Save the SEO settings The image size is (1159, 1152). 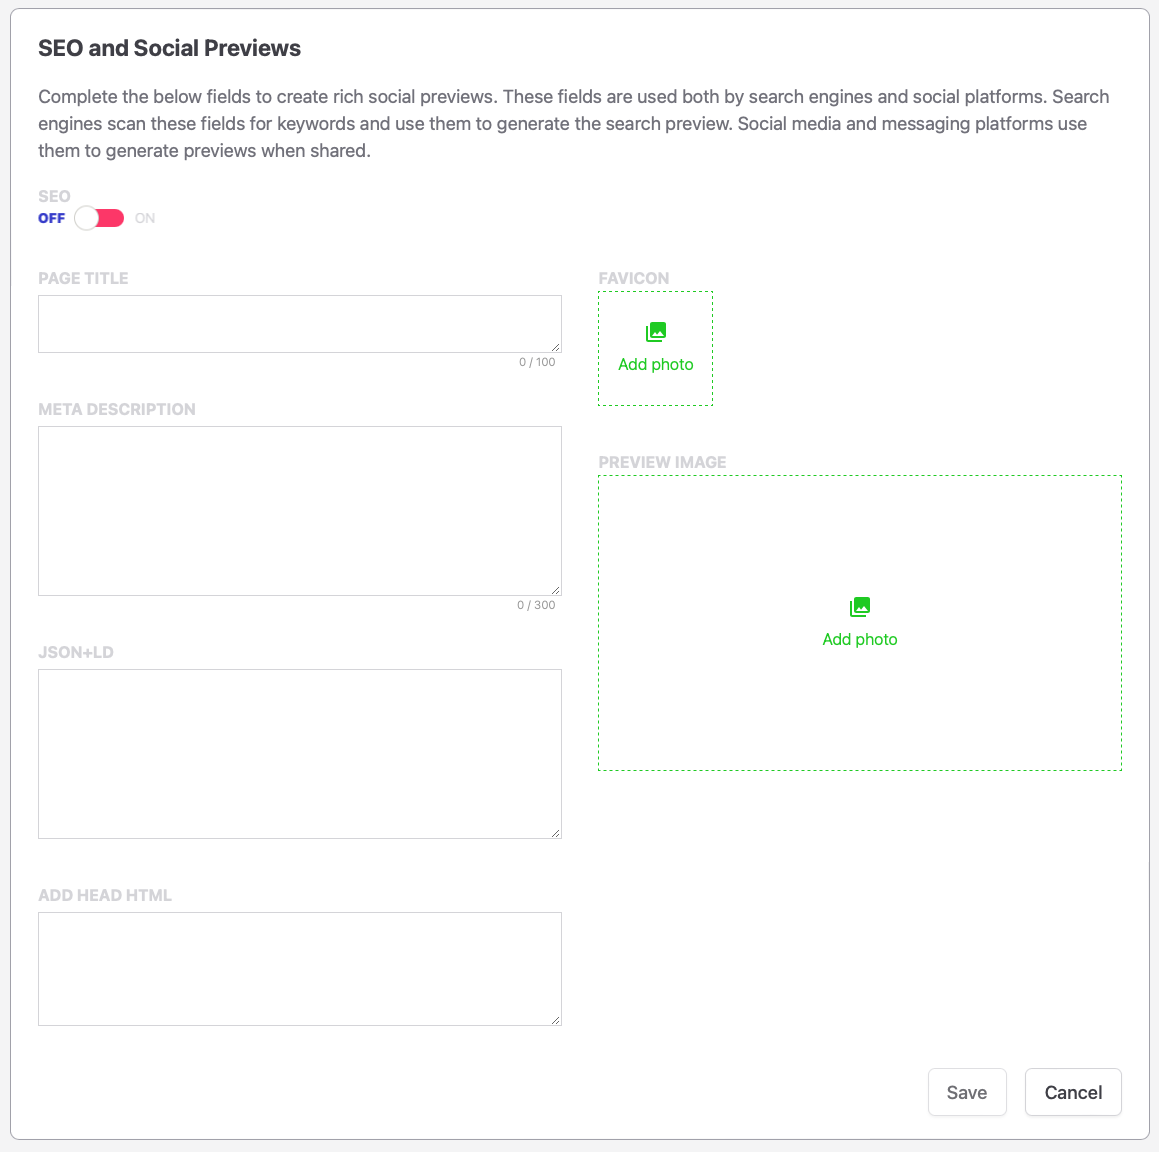967,1093
